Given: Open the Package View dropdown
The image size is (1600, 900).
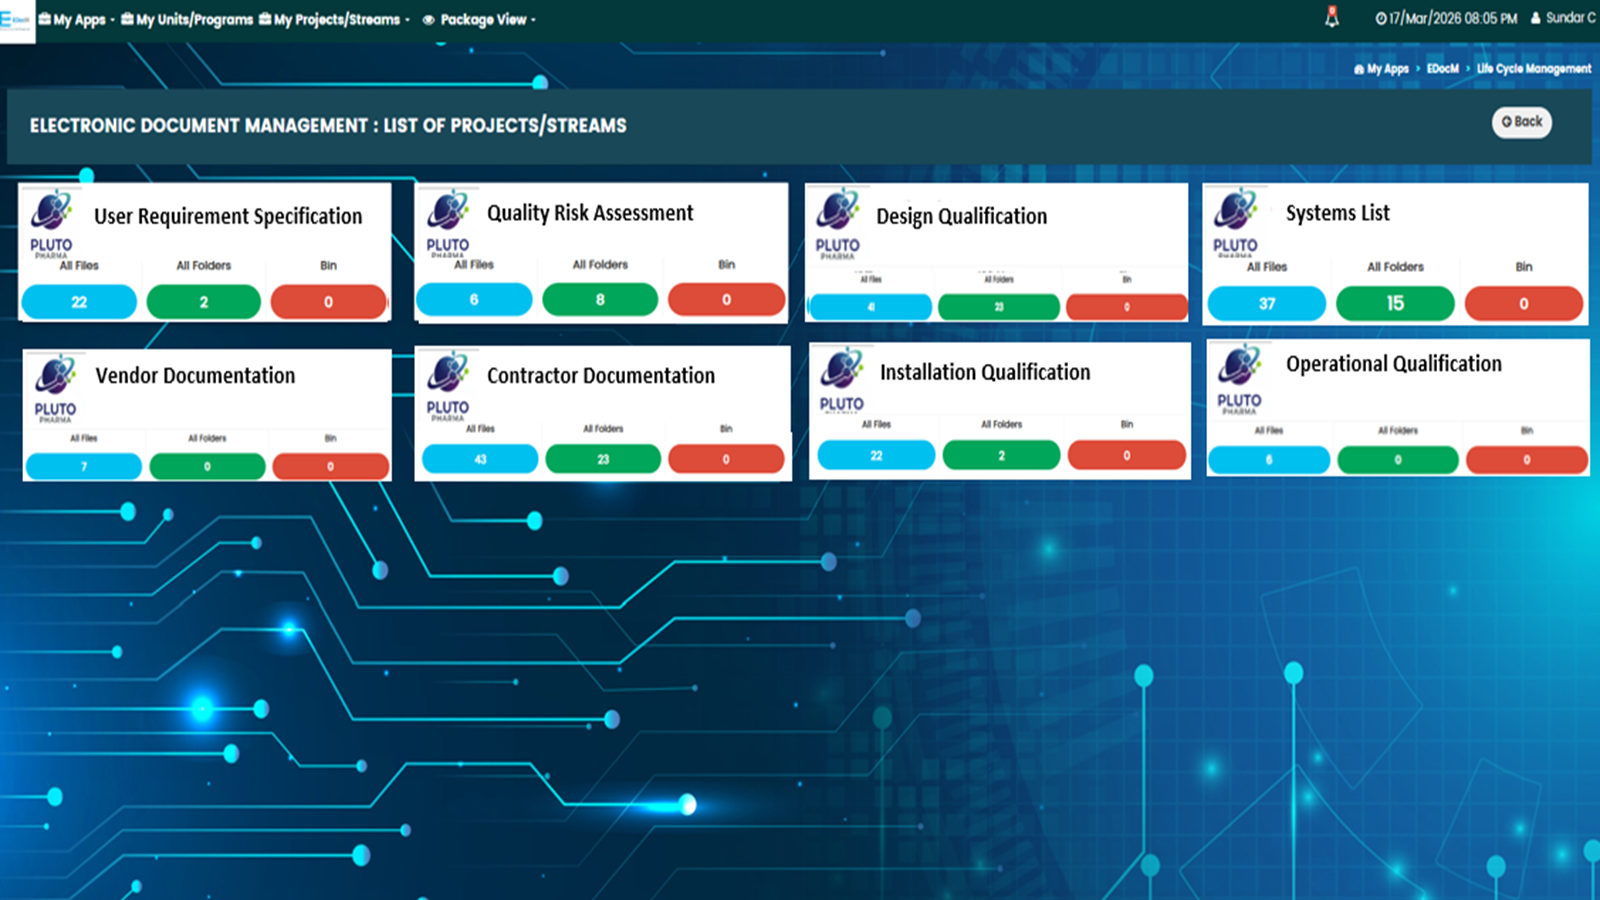Looking at the screenshot, I should pos(479,19).
